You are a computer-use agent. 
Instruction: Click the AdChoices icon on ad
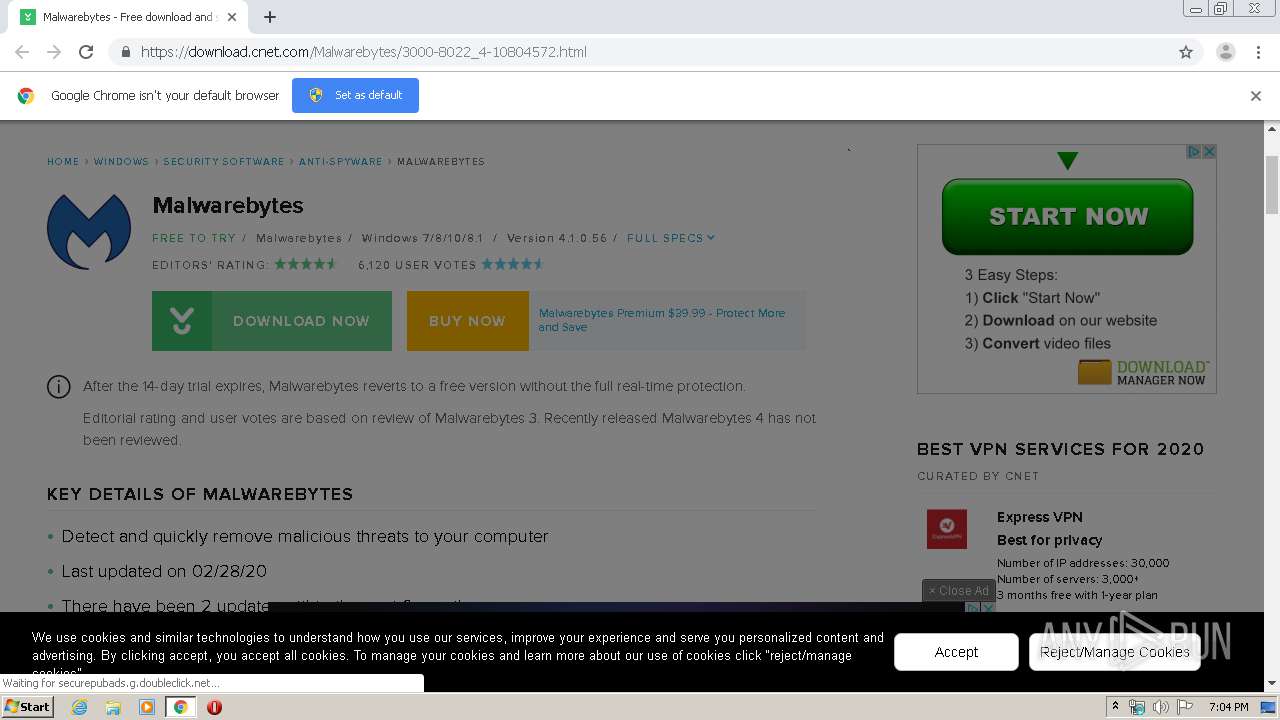tap(1193, 152)
